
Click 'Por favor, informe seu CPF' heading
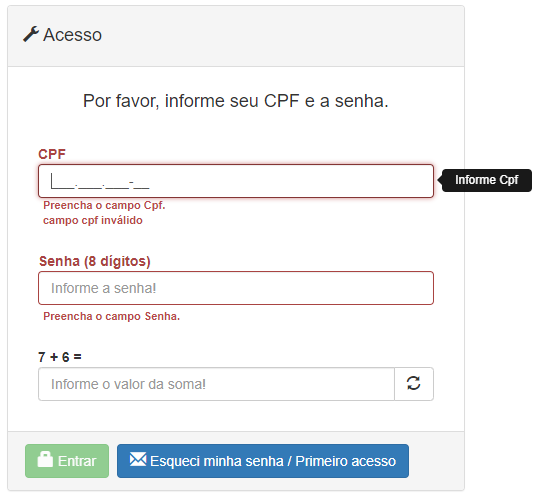click(x=236, y=101)
